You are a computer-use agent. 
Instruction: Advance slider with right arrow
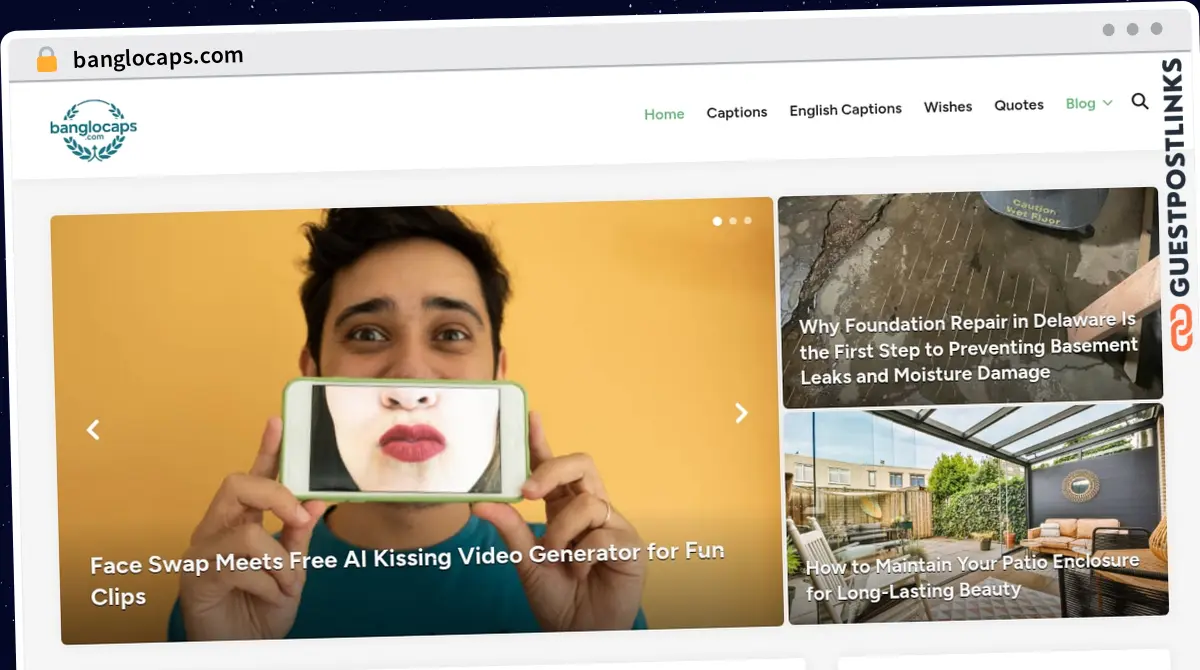point(741,413)
